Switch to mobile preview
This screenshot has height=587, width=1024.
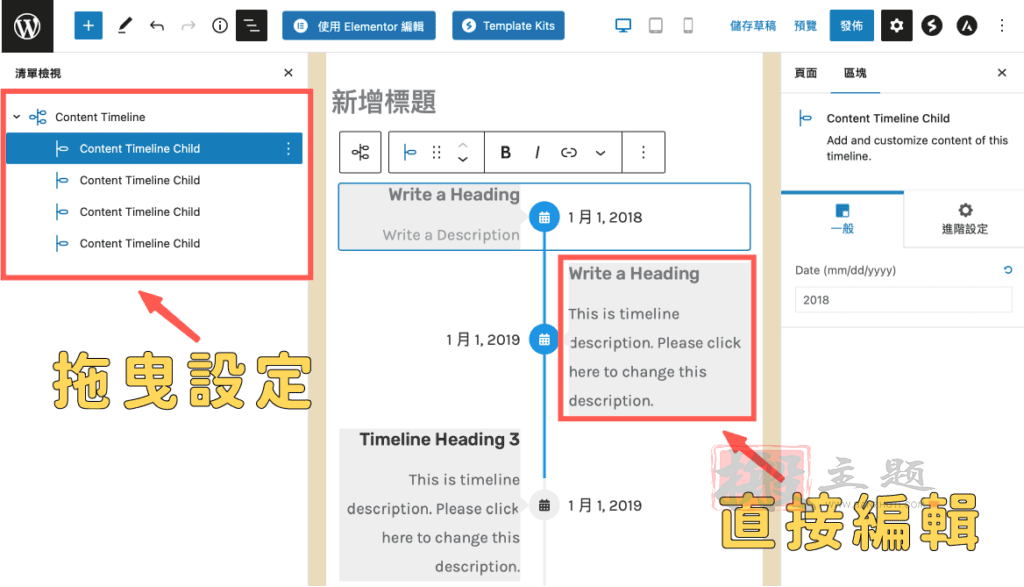click(688, 26)
